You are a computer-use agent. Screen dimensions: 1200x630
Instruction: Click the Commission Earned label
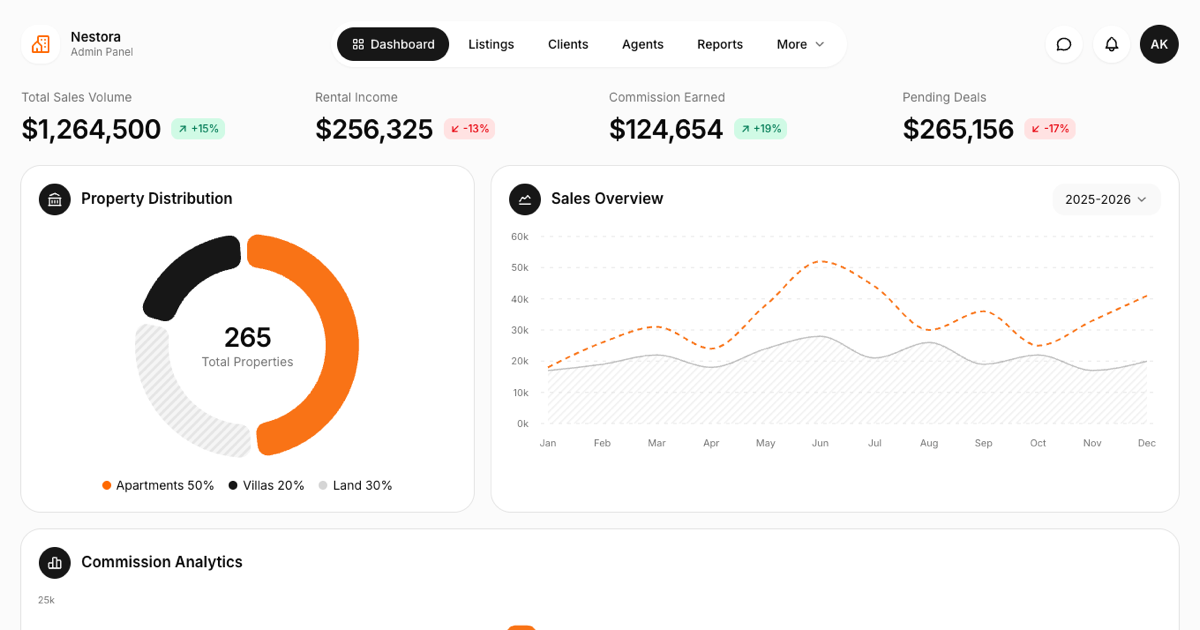coord(667,97)
